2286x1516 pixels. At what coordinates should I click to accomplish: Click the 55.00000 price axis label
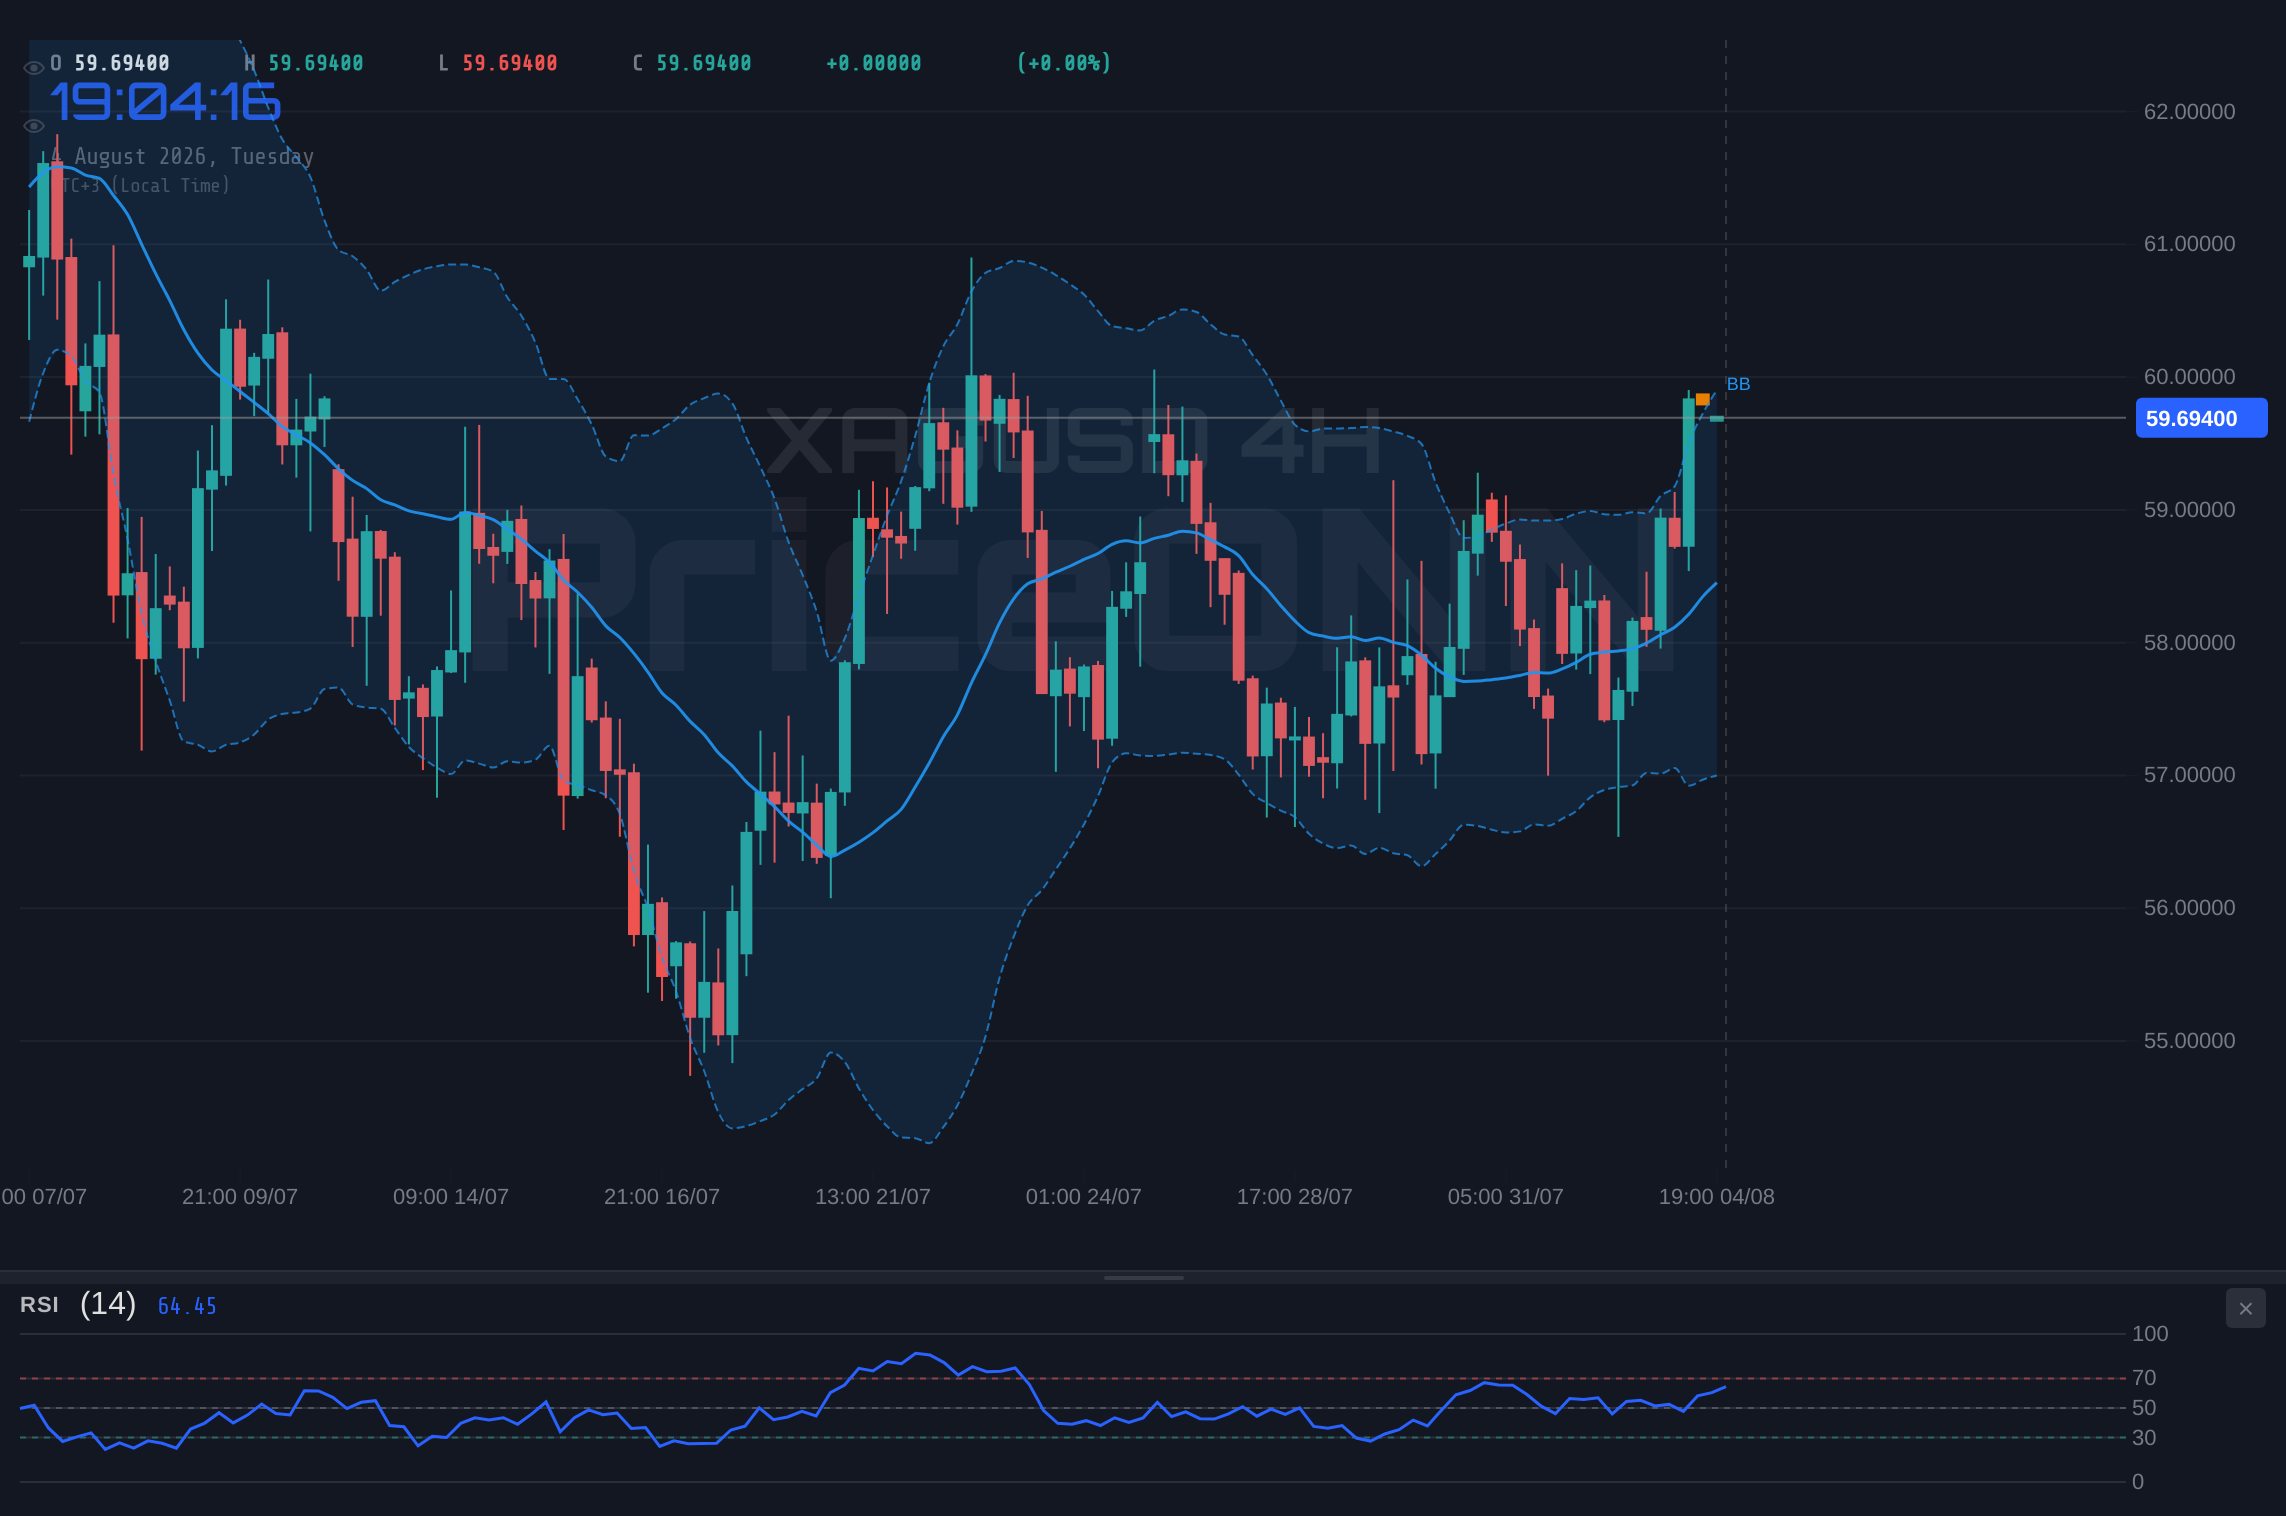[2189, 1041]
